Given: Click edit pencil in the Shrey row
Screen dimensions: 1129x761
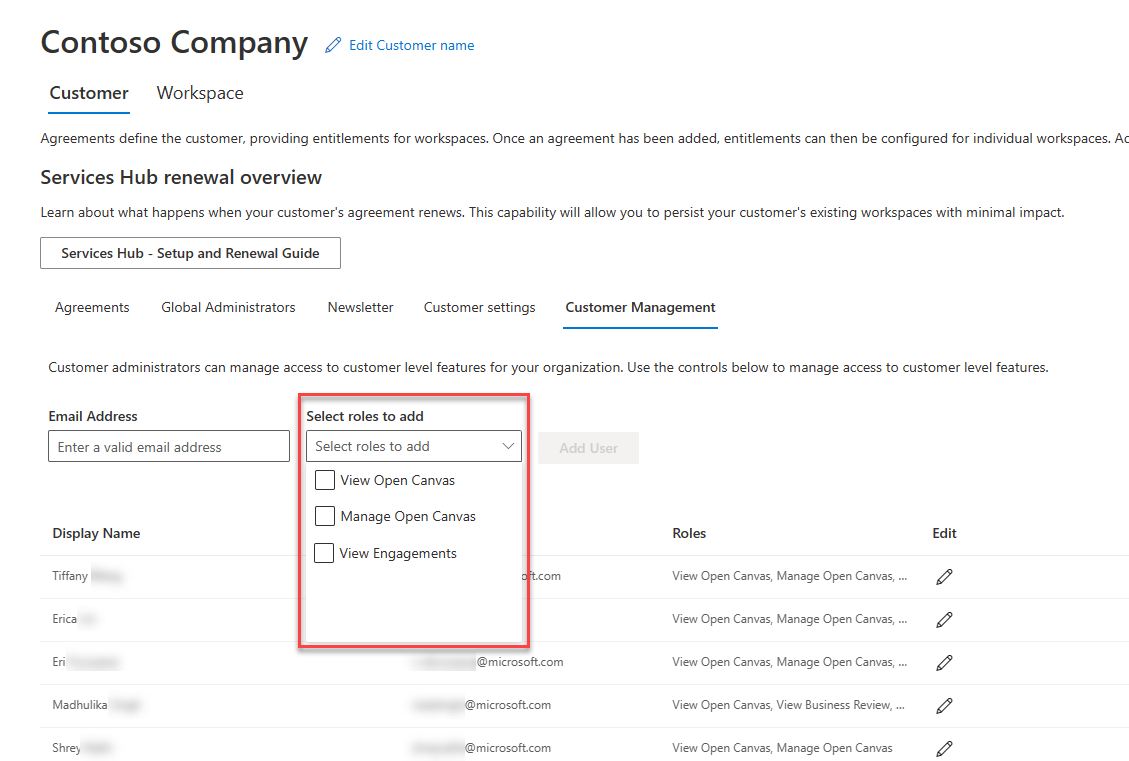Looking at the screenshot, I should click(x=944, y=749).
